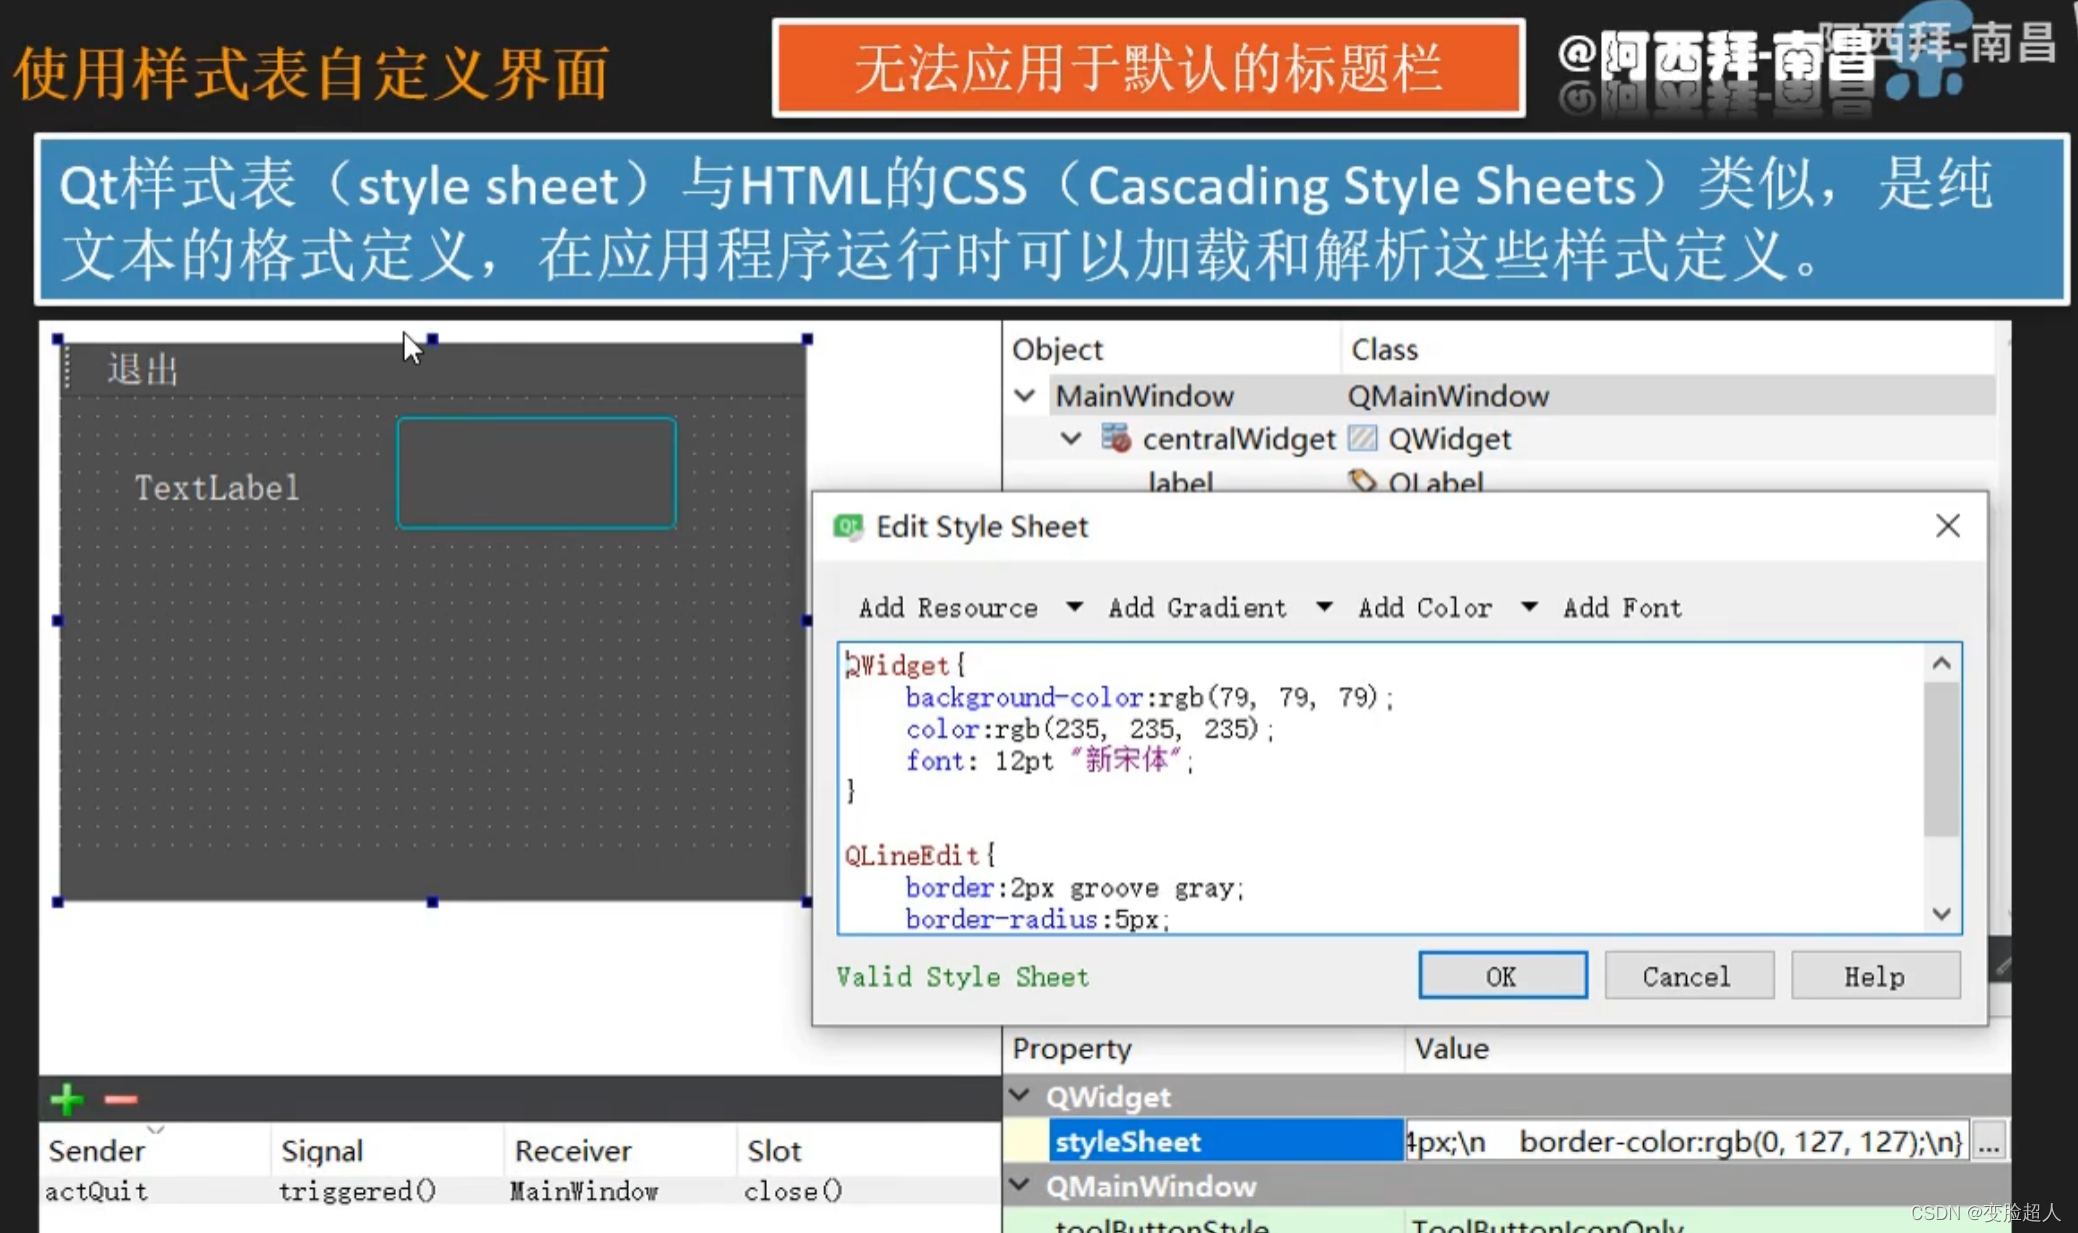Close the Edit Style Sheet dialog
This screenshot has height=1233, width=2078.
click(1947, 526)
